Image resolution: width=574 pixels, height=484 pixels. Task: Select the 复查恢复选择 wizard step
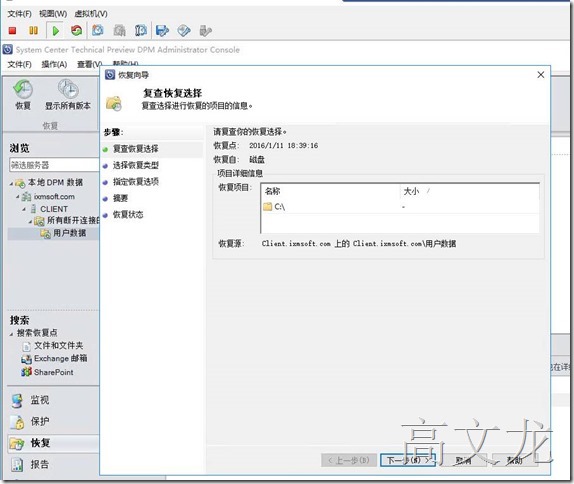(x=135, y=149)
